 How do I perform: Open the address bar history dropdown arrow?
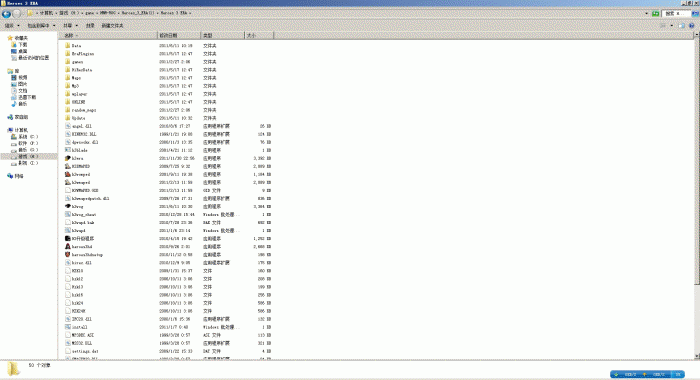coord(647,13)
